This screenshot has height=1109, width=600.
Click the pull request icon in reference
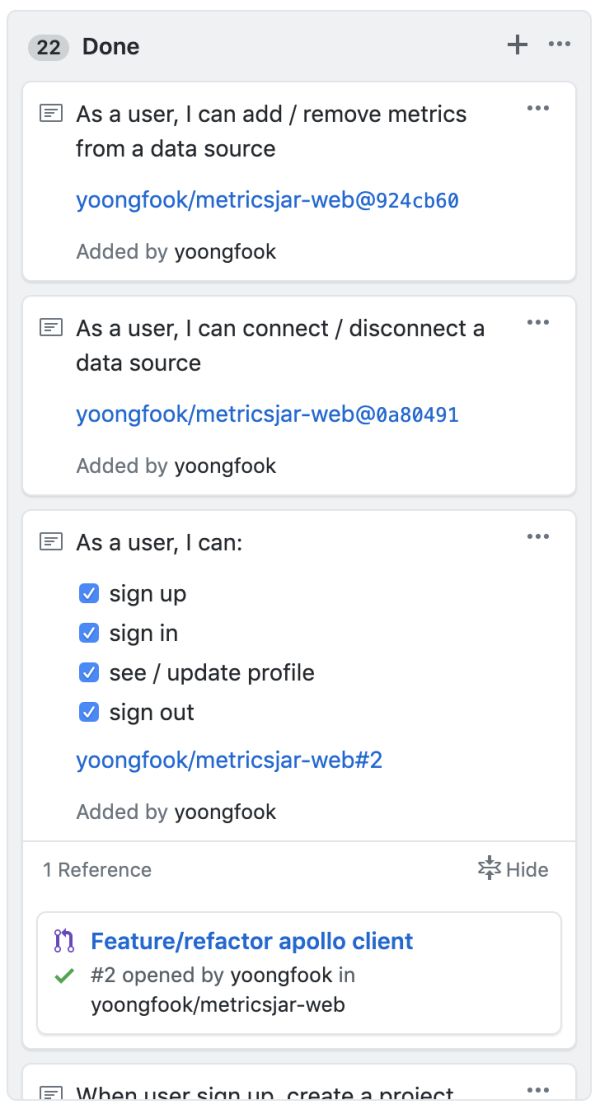(x=64, y=941)
